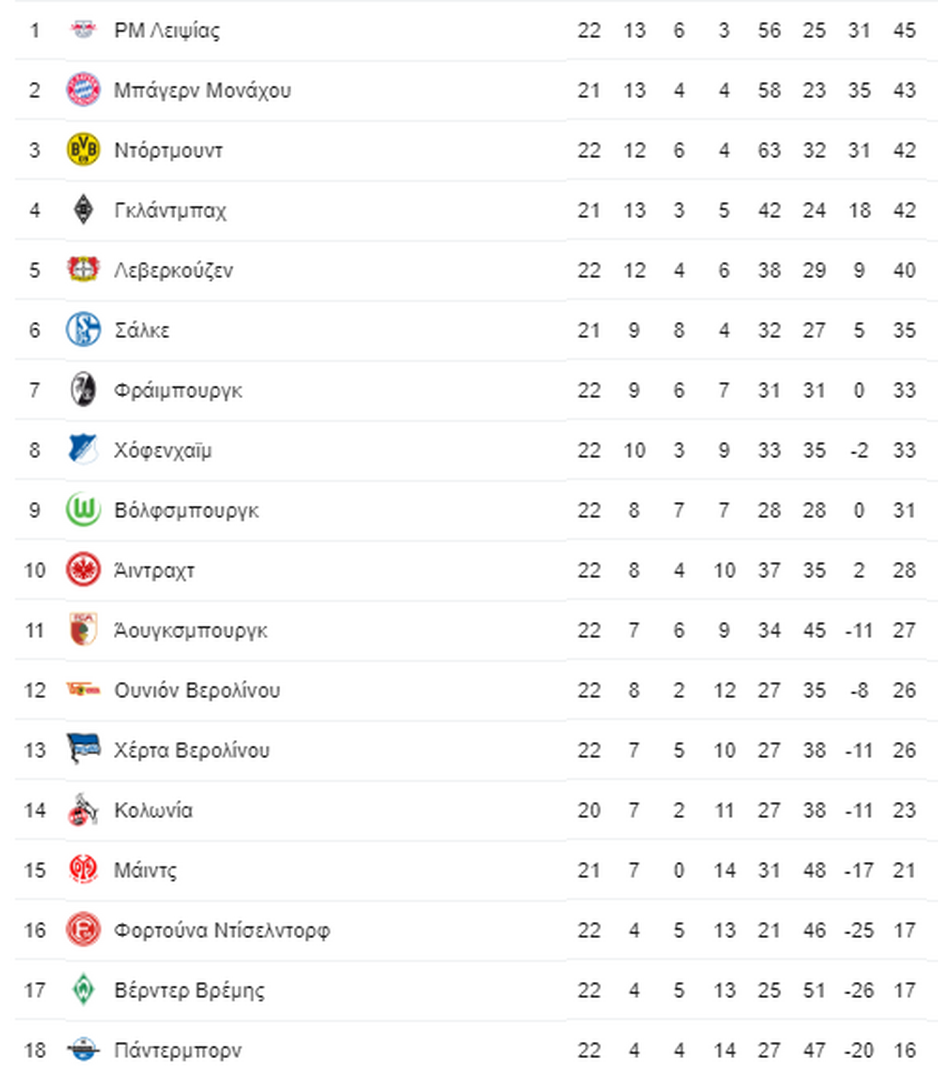Click the Werder Bremen green diamond logo
Viewport: 938px width, 1080px height.
click(x=83, y=990)
